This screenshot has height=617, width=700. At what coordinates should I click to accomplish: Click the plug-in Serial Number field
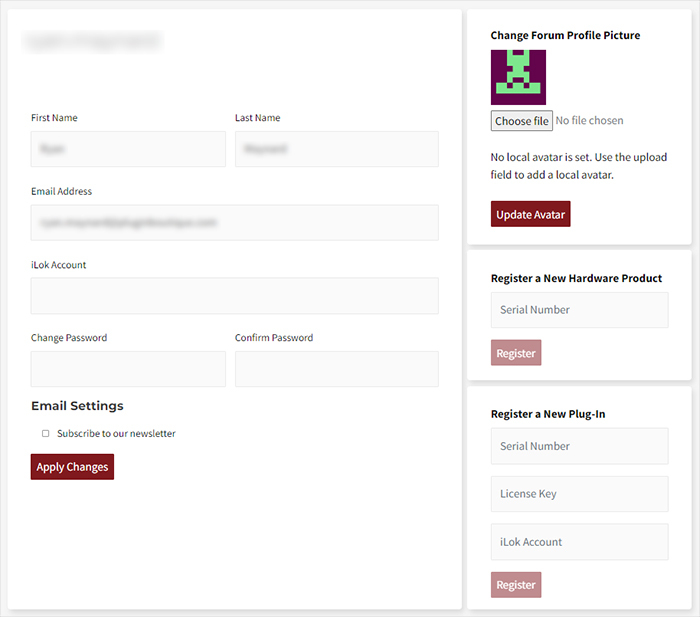[579, 446]
